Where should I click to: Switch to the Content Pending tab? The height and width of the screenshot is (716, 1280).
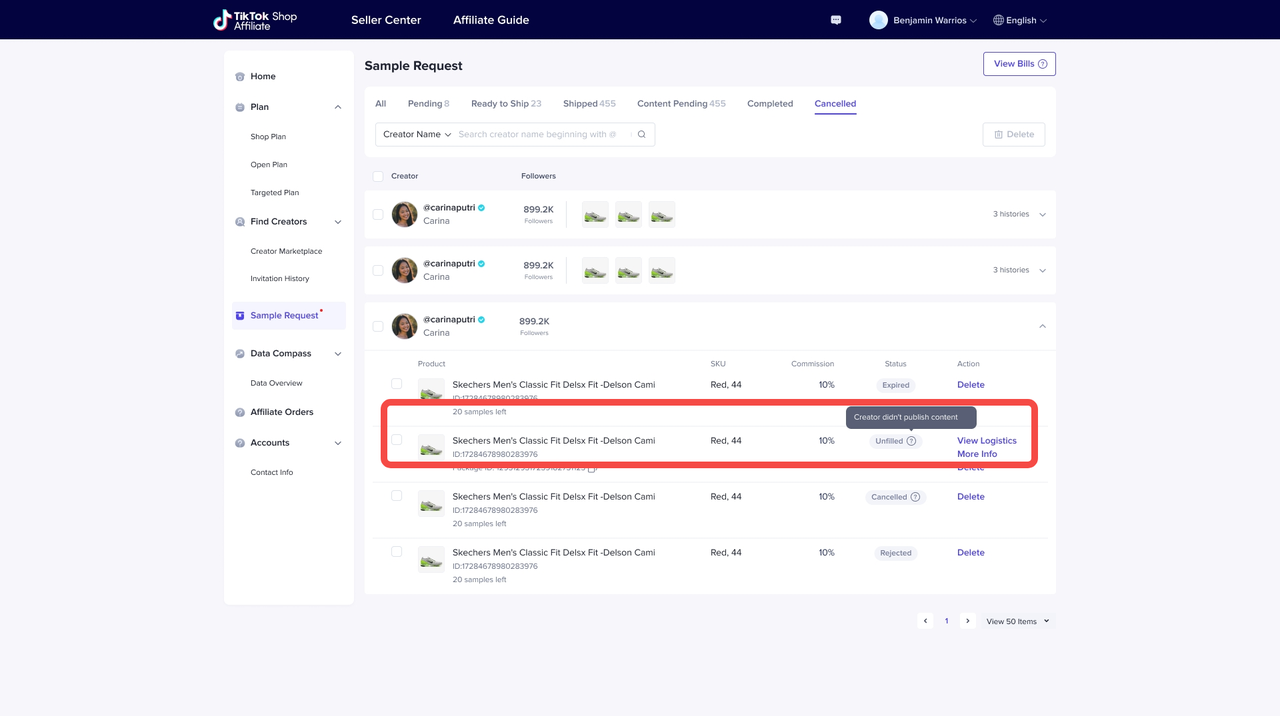[x=681, y=104]
